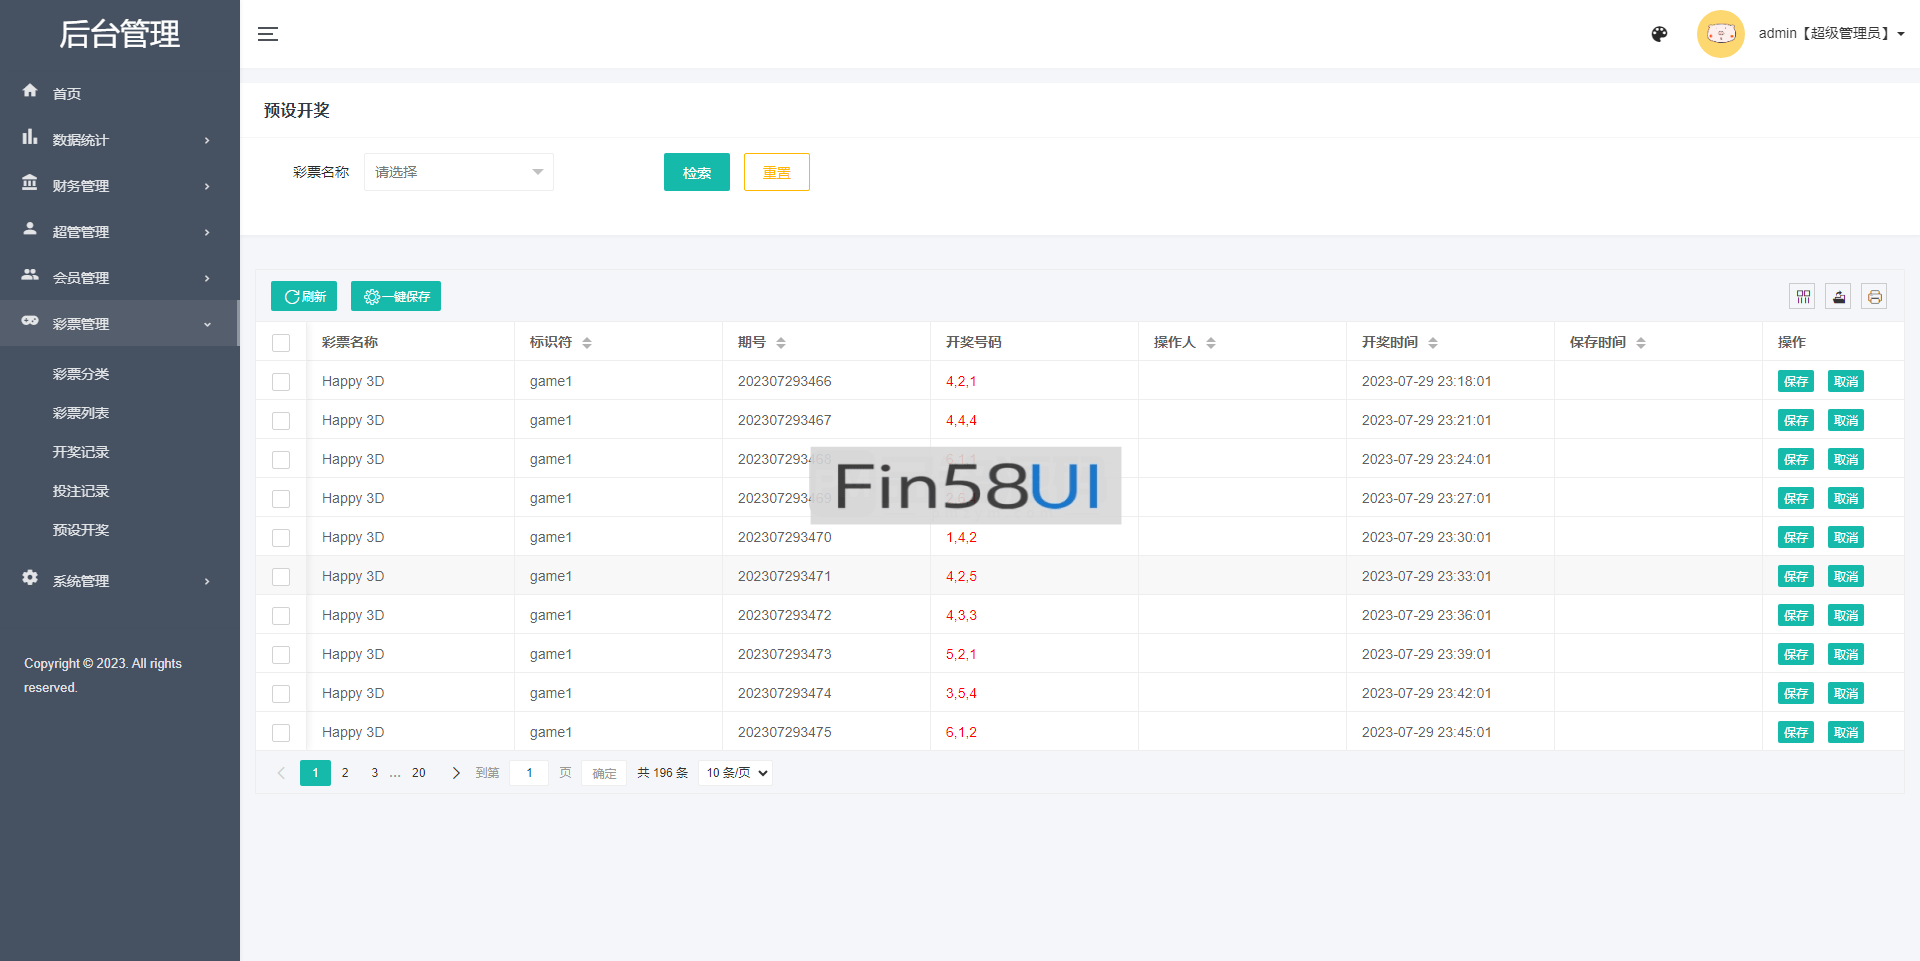Click the export table icon
This screenshot has width=1920, height=961.
point(1838,297)
